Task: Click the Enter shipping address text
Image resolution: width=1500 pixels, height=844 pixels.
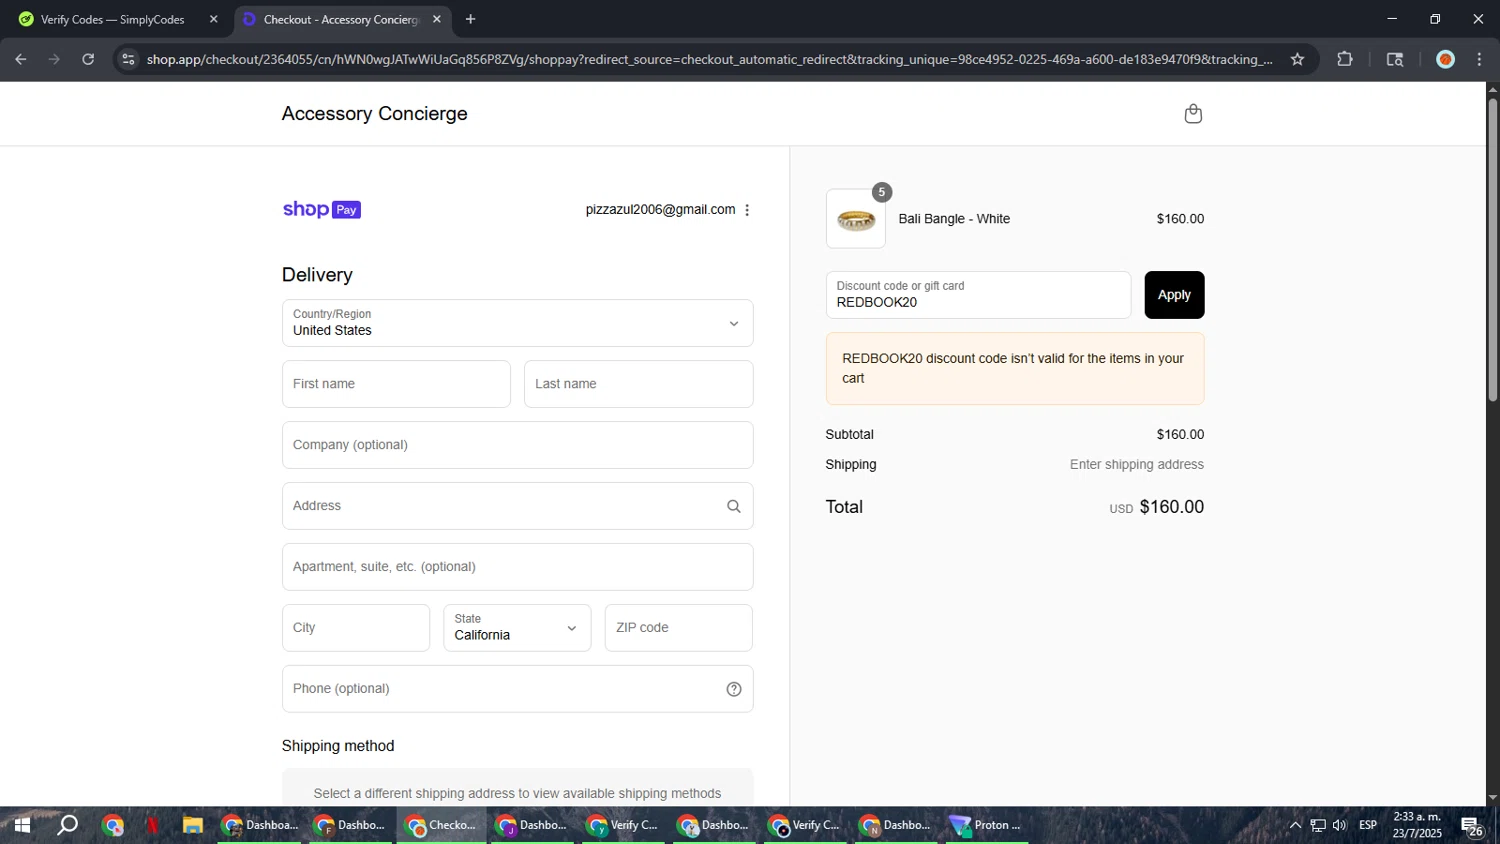Action: point(1137,465)
